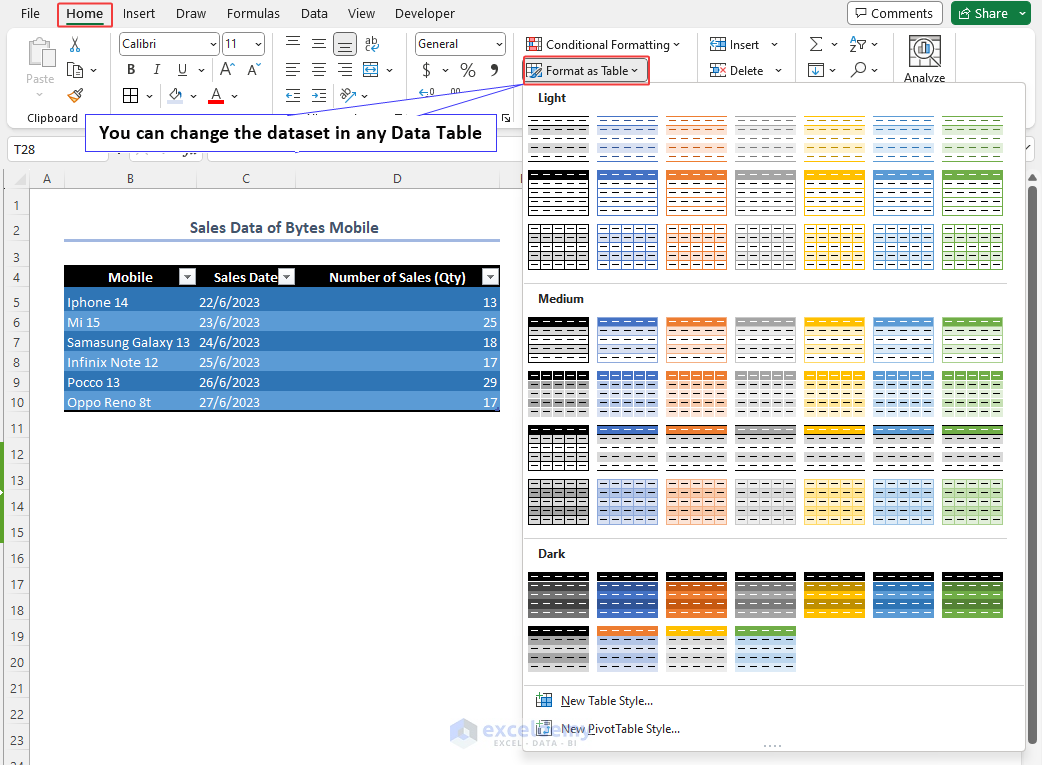The image size is (1042, 765).
Task: Expand the Calibri font name dropdown
Action: [213, 44]
